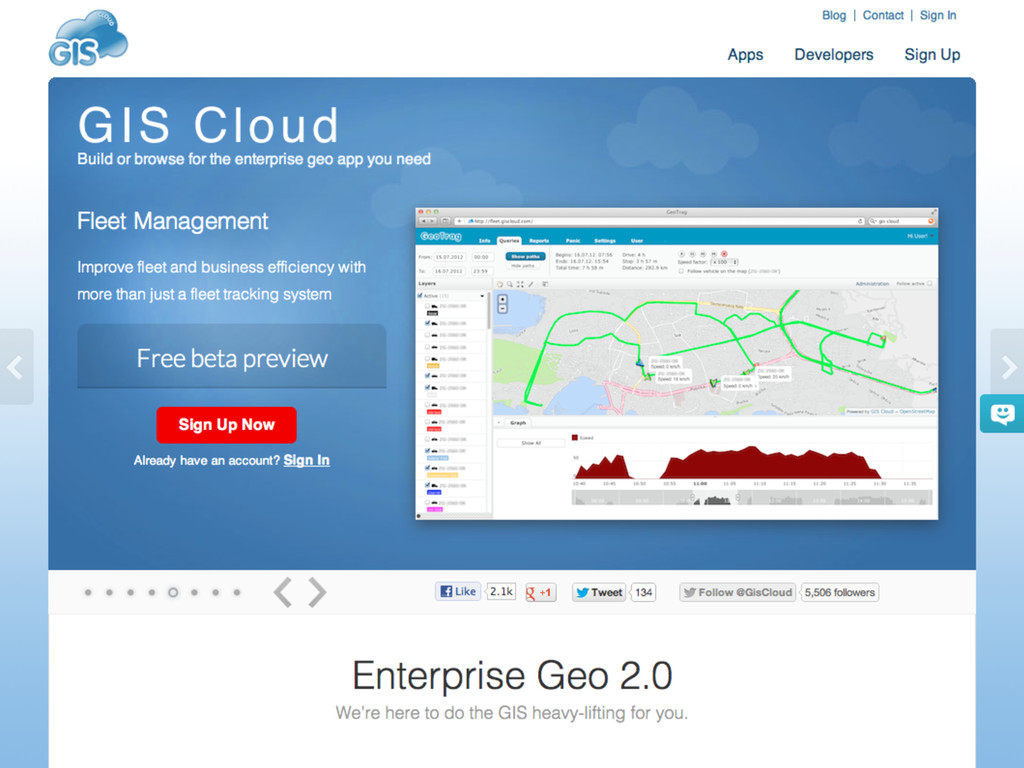Click the Google +1 button
The width and height of the screenshot is (1024, 768).
point(540,592)
